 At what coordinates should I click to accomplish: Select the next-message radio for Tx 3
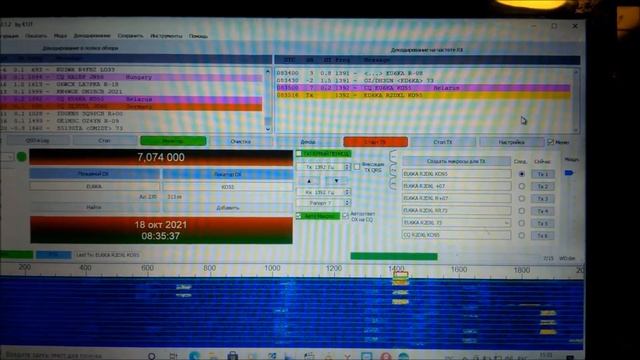tap(521, 198)
